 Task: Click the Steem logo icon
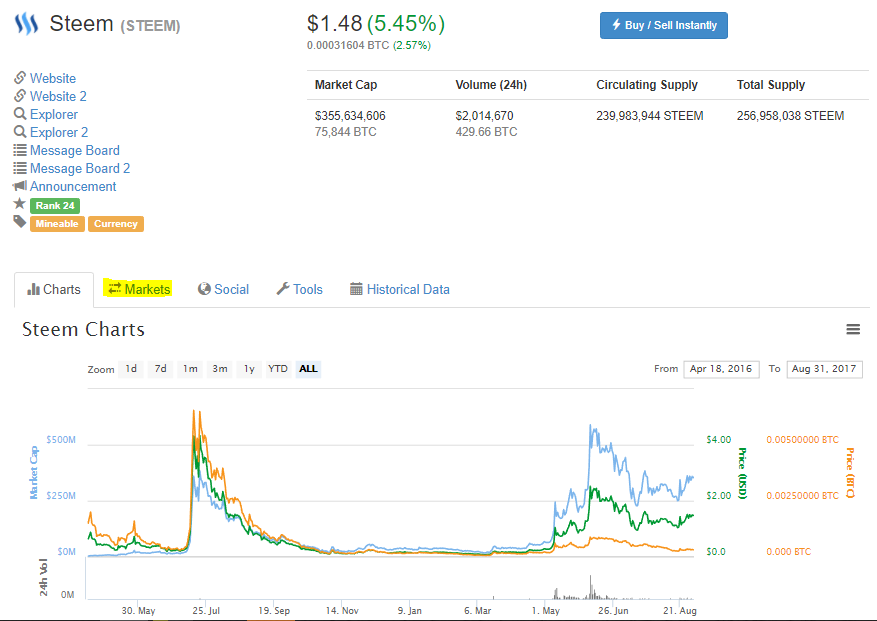pyautogui.click(x=26, y=24)
